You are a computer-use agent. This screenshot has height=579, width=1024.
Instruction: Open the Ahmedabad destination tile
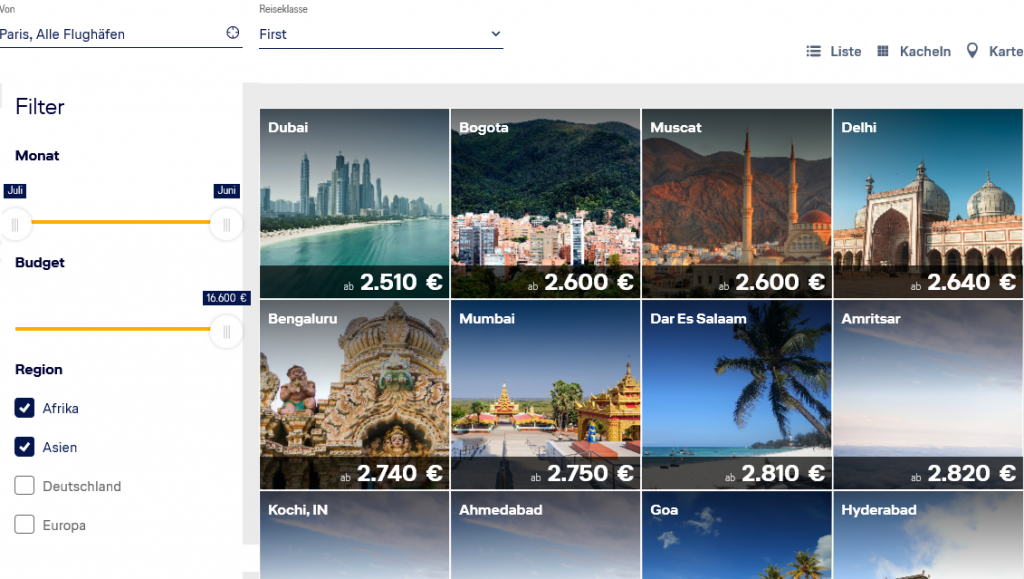[545, 535]
